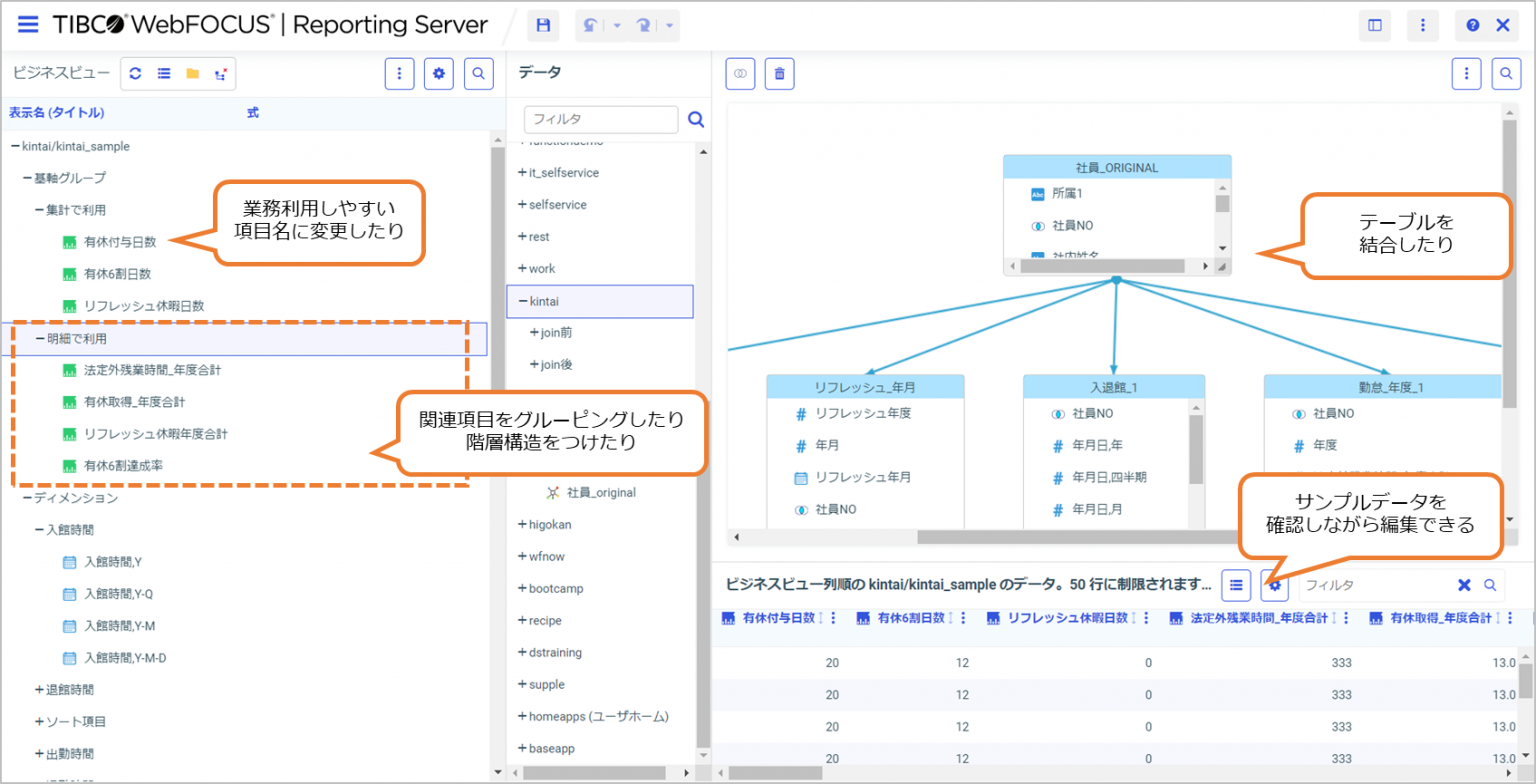This screenshot has width=1536, height=784.
Task: Open the three-dot menu in the diagram panel
Action: point(1467,73)
